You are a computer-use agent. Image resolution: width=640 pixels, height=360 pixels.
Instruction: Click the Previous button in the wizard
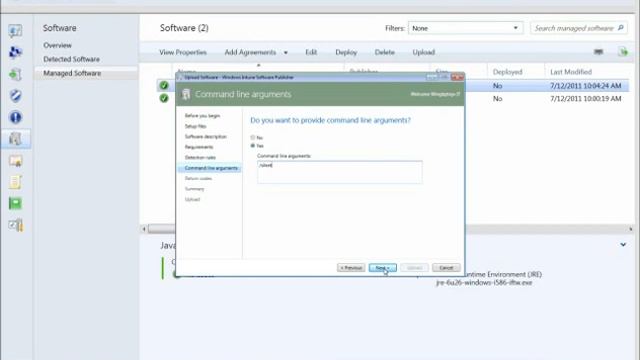point(351,268)
